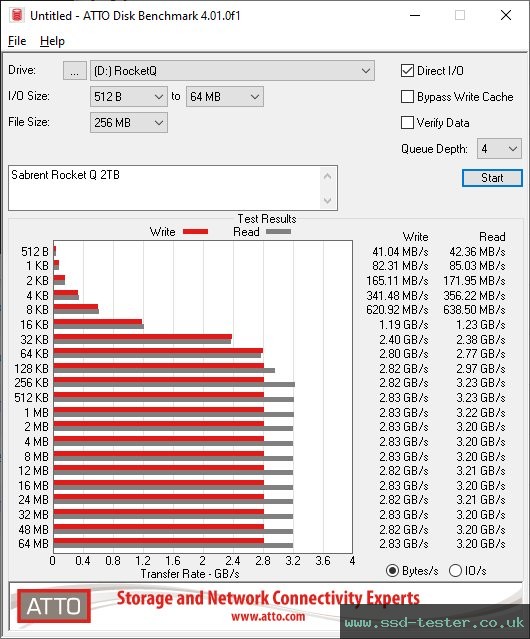Click the Read column header

(x=492, y=237)
